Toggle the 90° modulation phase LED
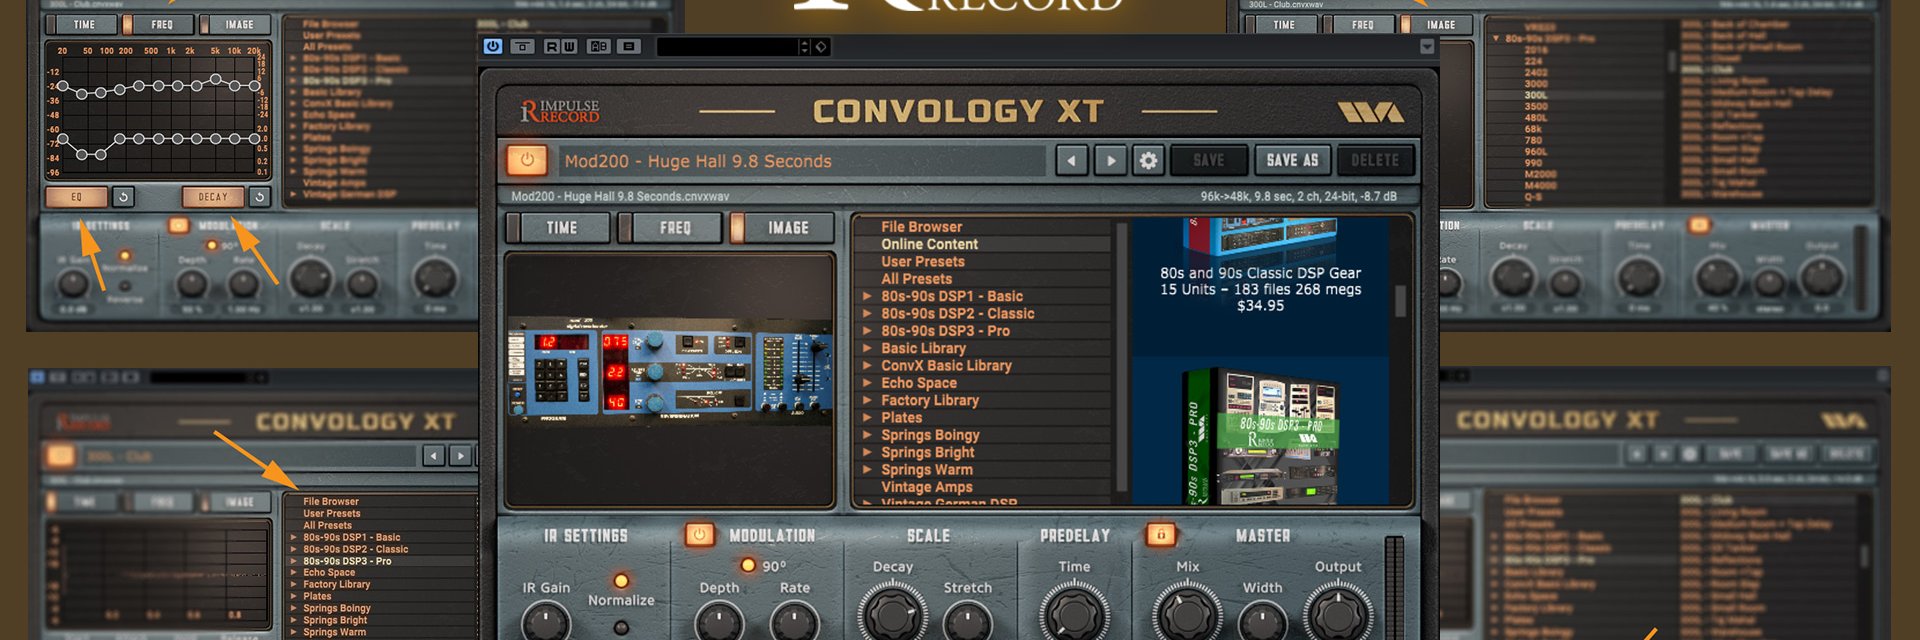Screen dimensions: 1920x640 click(x=747, y=565)
